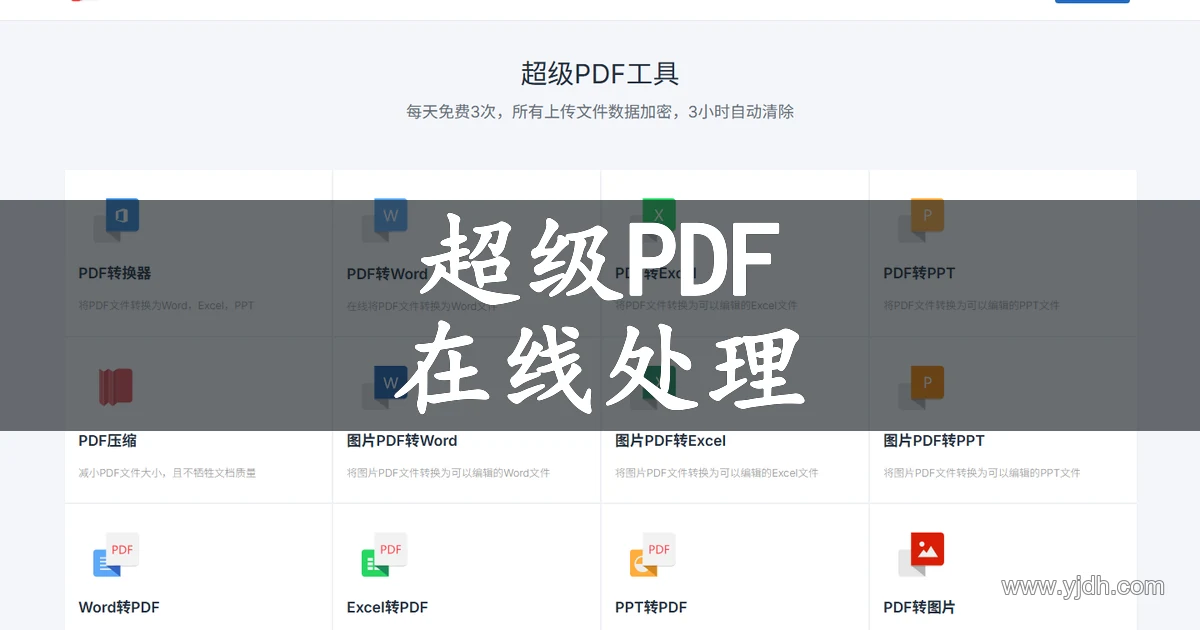
Task: Open the PDF转换器 tool icon
Action: click(x=116, y=221)
